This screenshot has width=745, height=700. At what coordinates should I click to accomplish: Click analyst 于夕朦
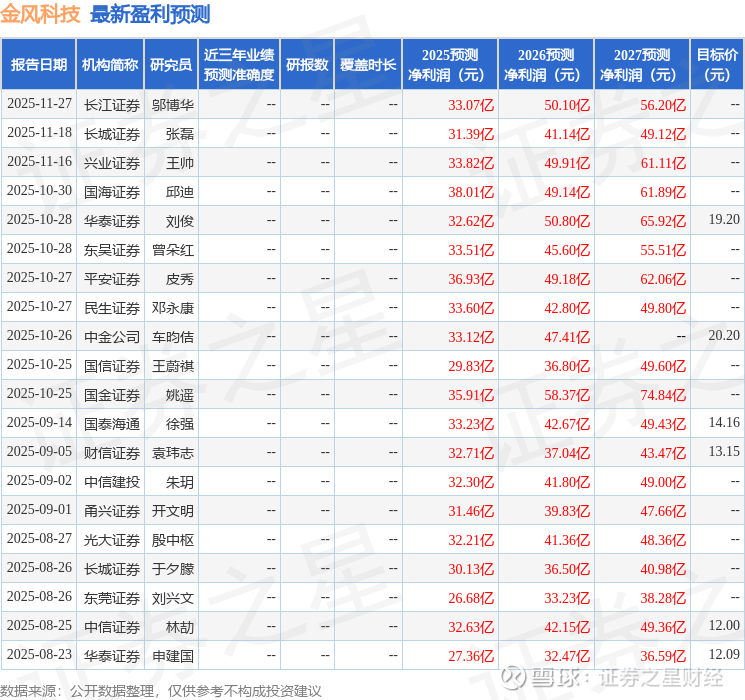[x=173, y=569]
